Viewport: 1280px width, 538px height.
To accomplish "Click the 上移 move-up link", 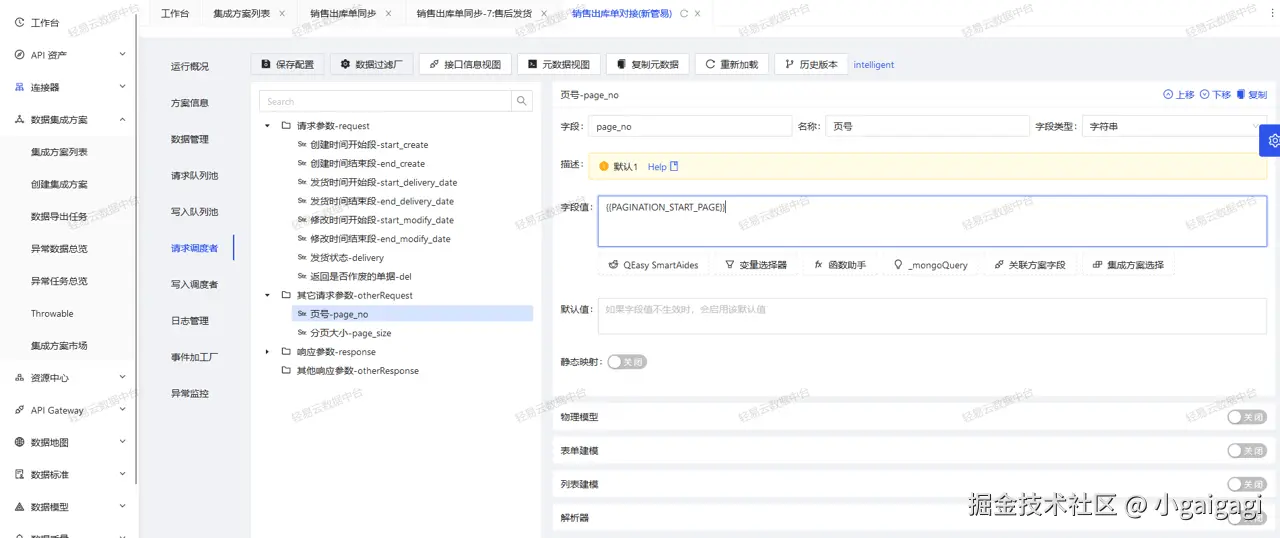I will (x=1179, y=94).
